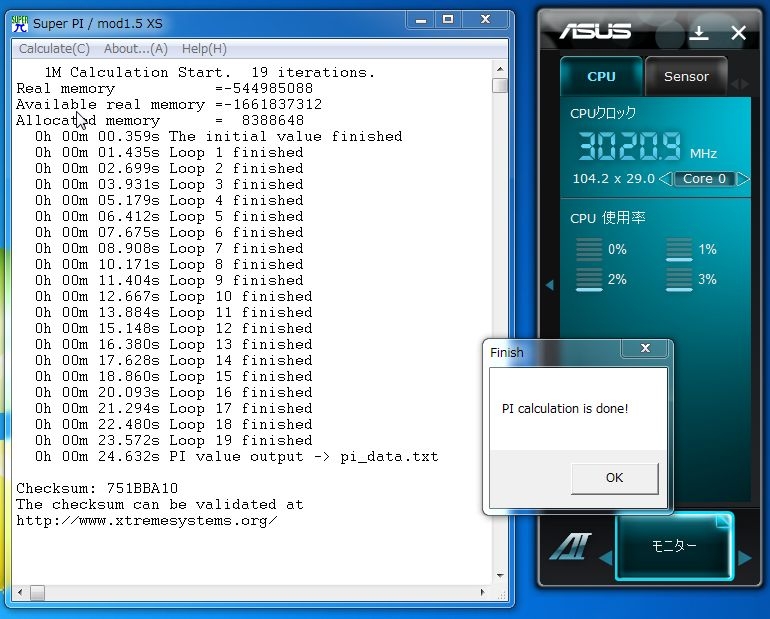Click the tab scroll arrows right of Sensor

(739, 84)
